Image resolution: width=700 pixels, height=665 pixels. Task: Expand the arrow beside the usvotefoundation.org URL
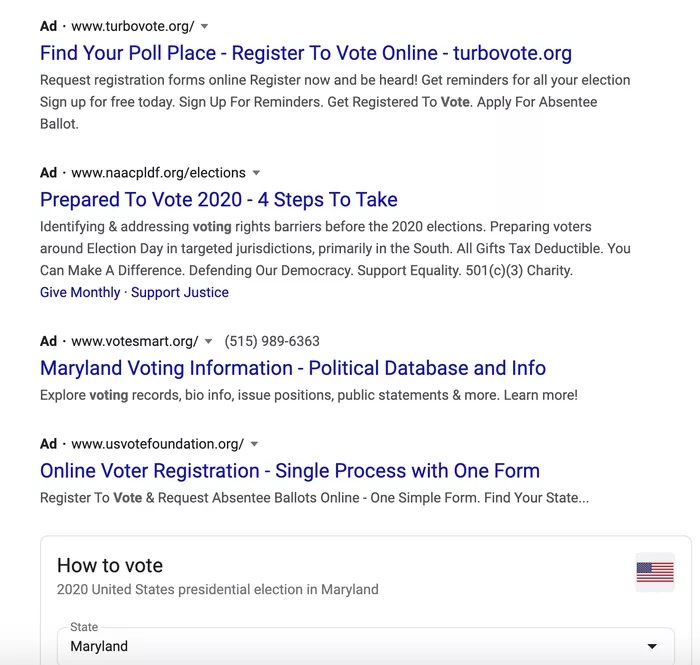(255, 444)
